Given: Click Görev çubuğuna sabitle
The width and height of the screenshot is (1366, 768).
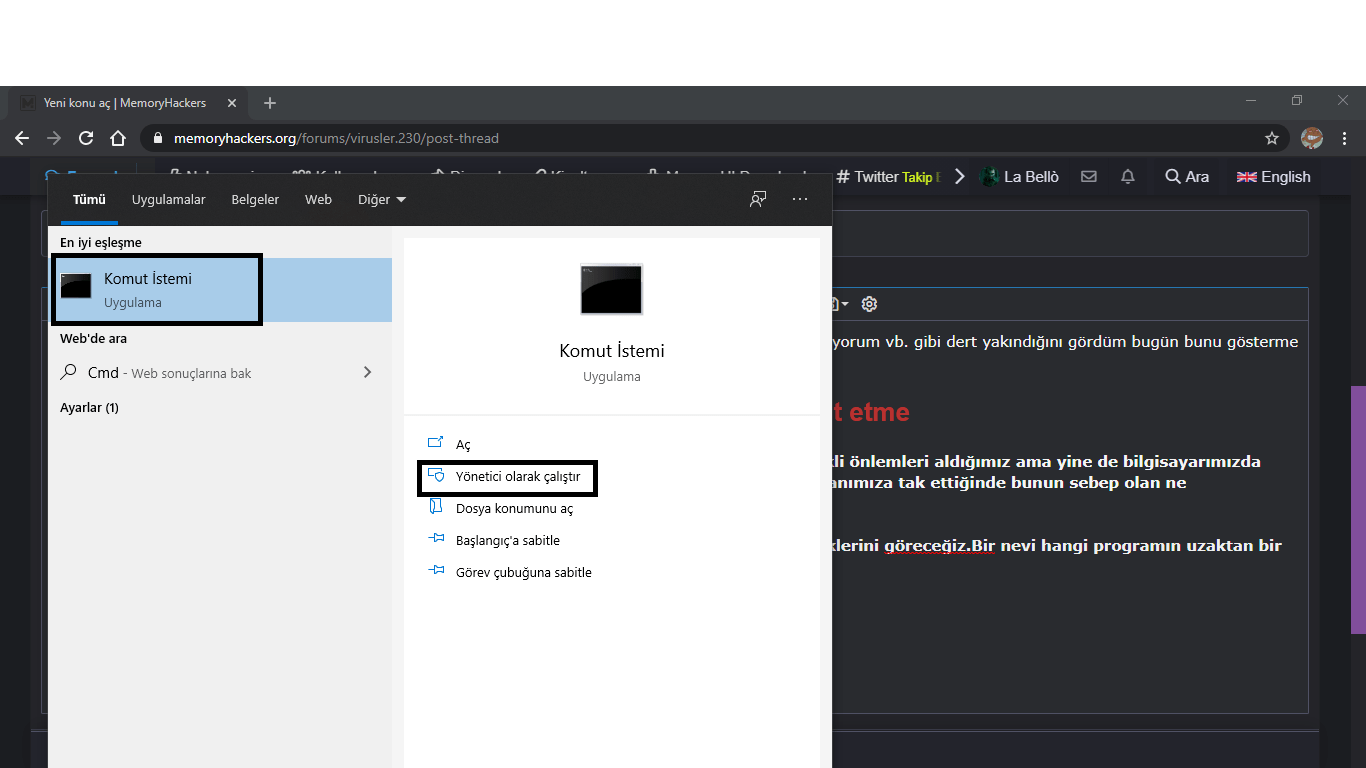Looking at the screenshot, I should pyautogui.click(x=524, y=573).
